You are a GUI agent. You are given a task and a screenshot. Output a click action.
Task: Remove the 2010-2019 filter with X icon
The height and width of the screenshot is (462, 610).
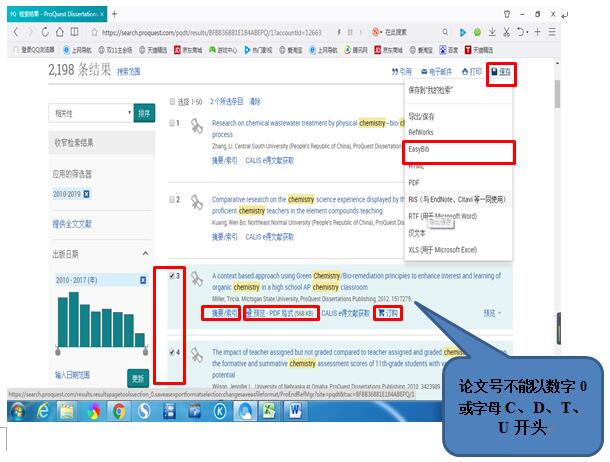point(87,194)
